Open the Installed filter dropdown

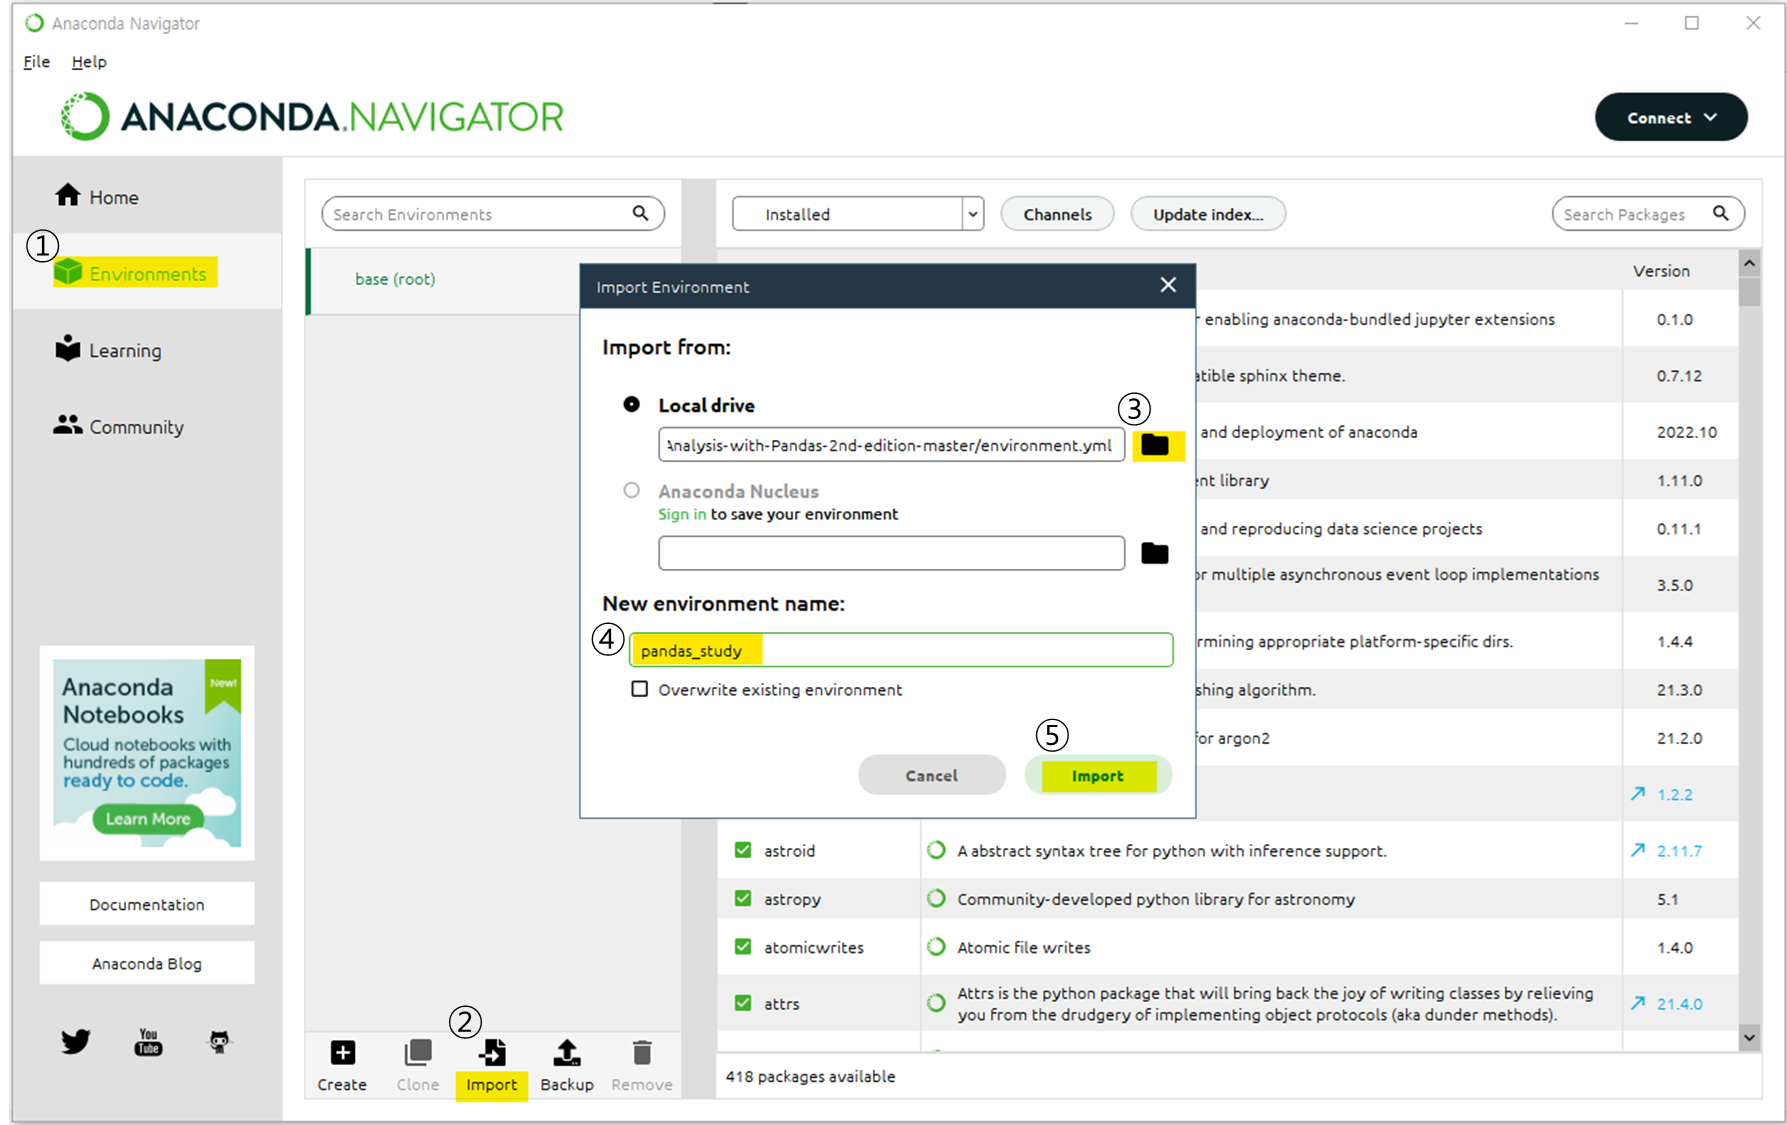[x=858, y=214]
